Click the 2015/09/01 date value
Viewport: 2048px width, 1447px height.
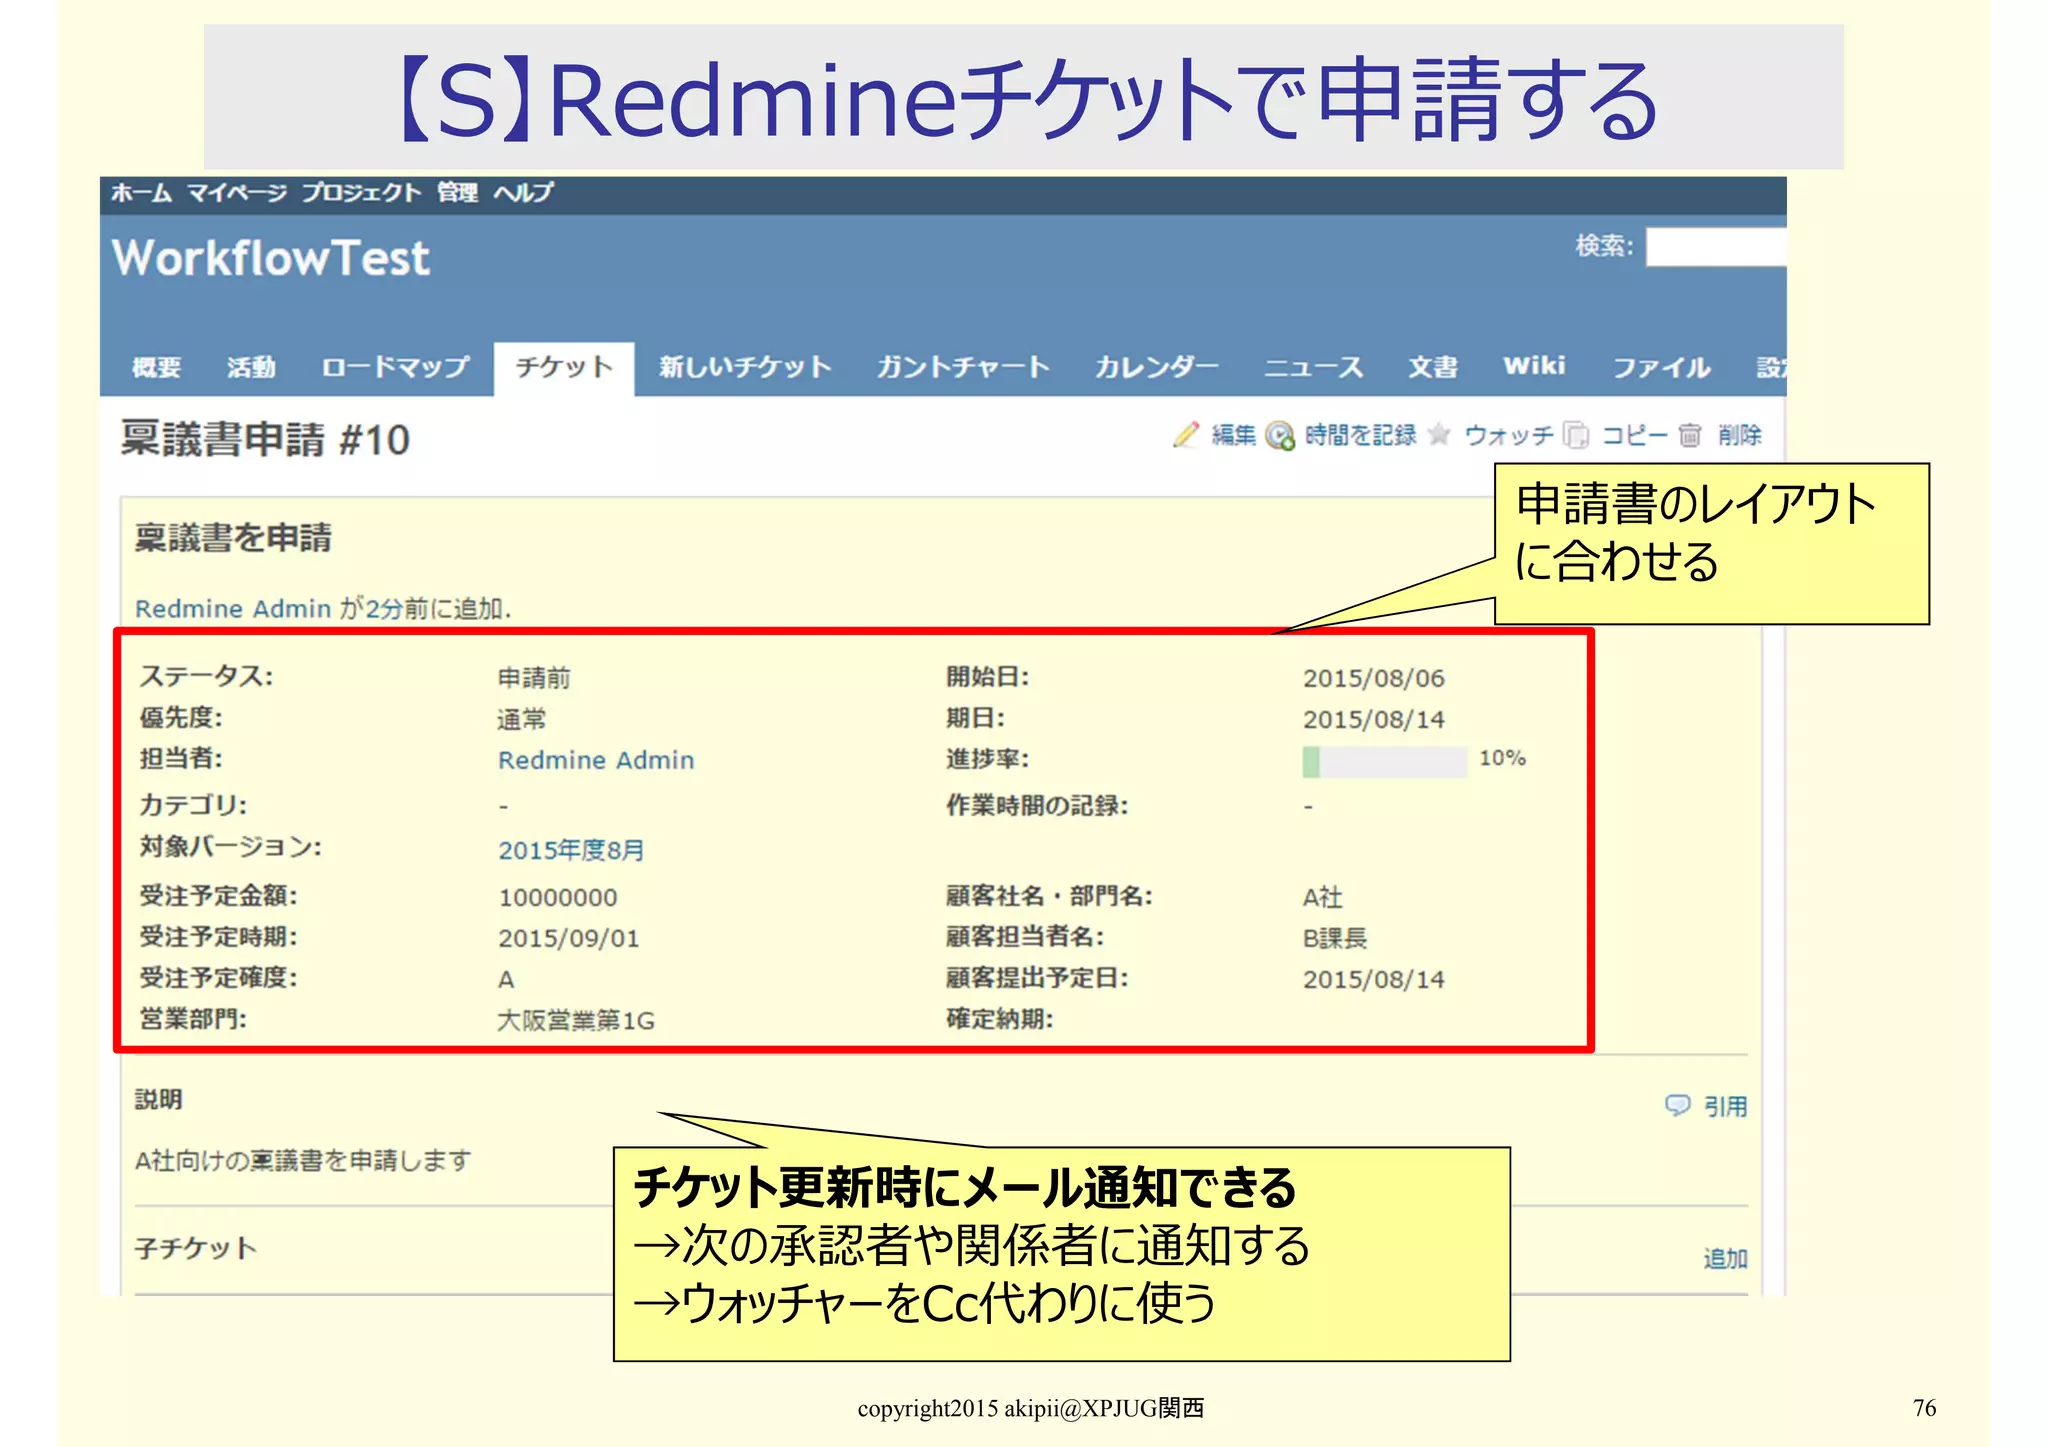coord(569,938)
